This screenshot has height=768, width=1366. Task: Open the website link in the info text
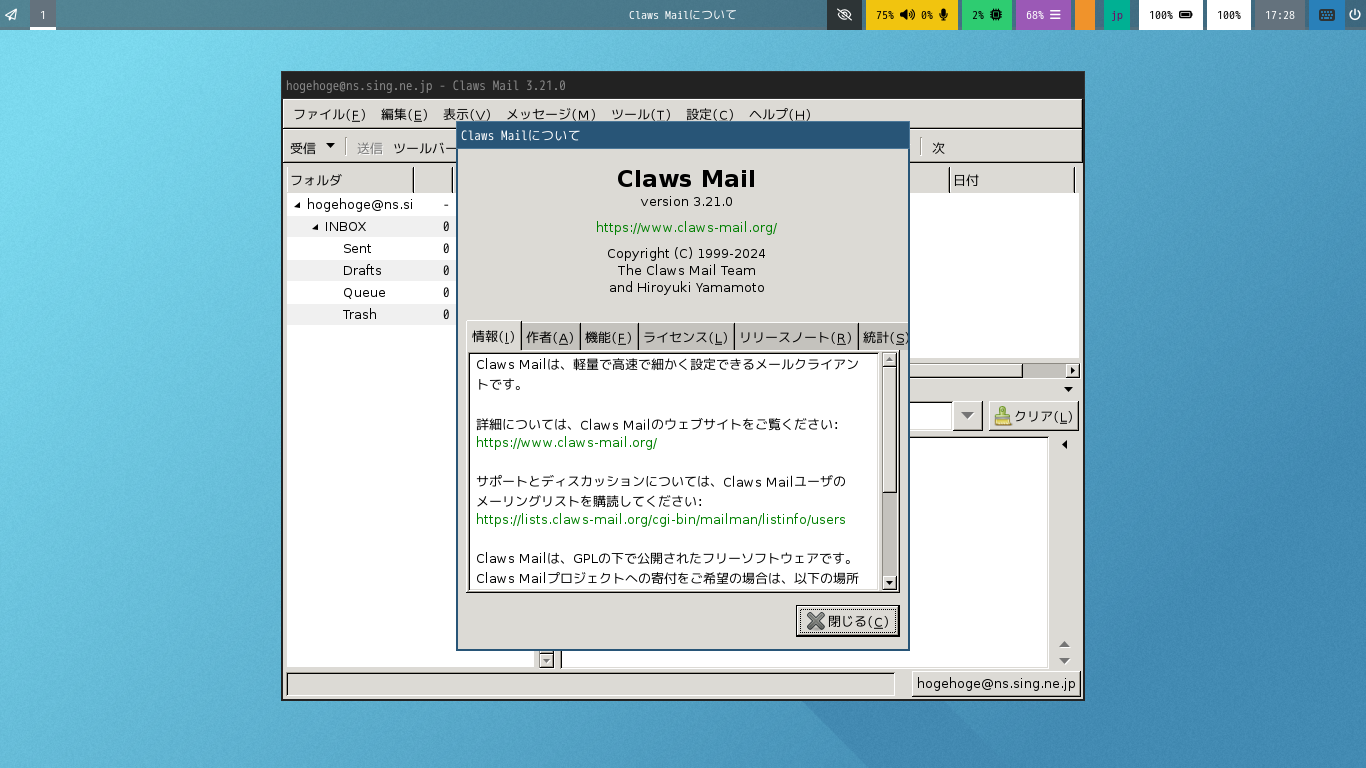[x=566, y=442]
